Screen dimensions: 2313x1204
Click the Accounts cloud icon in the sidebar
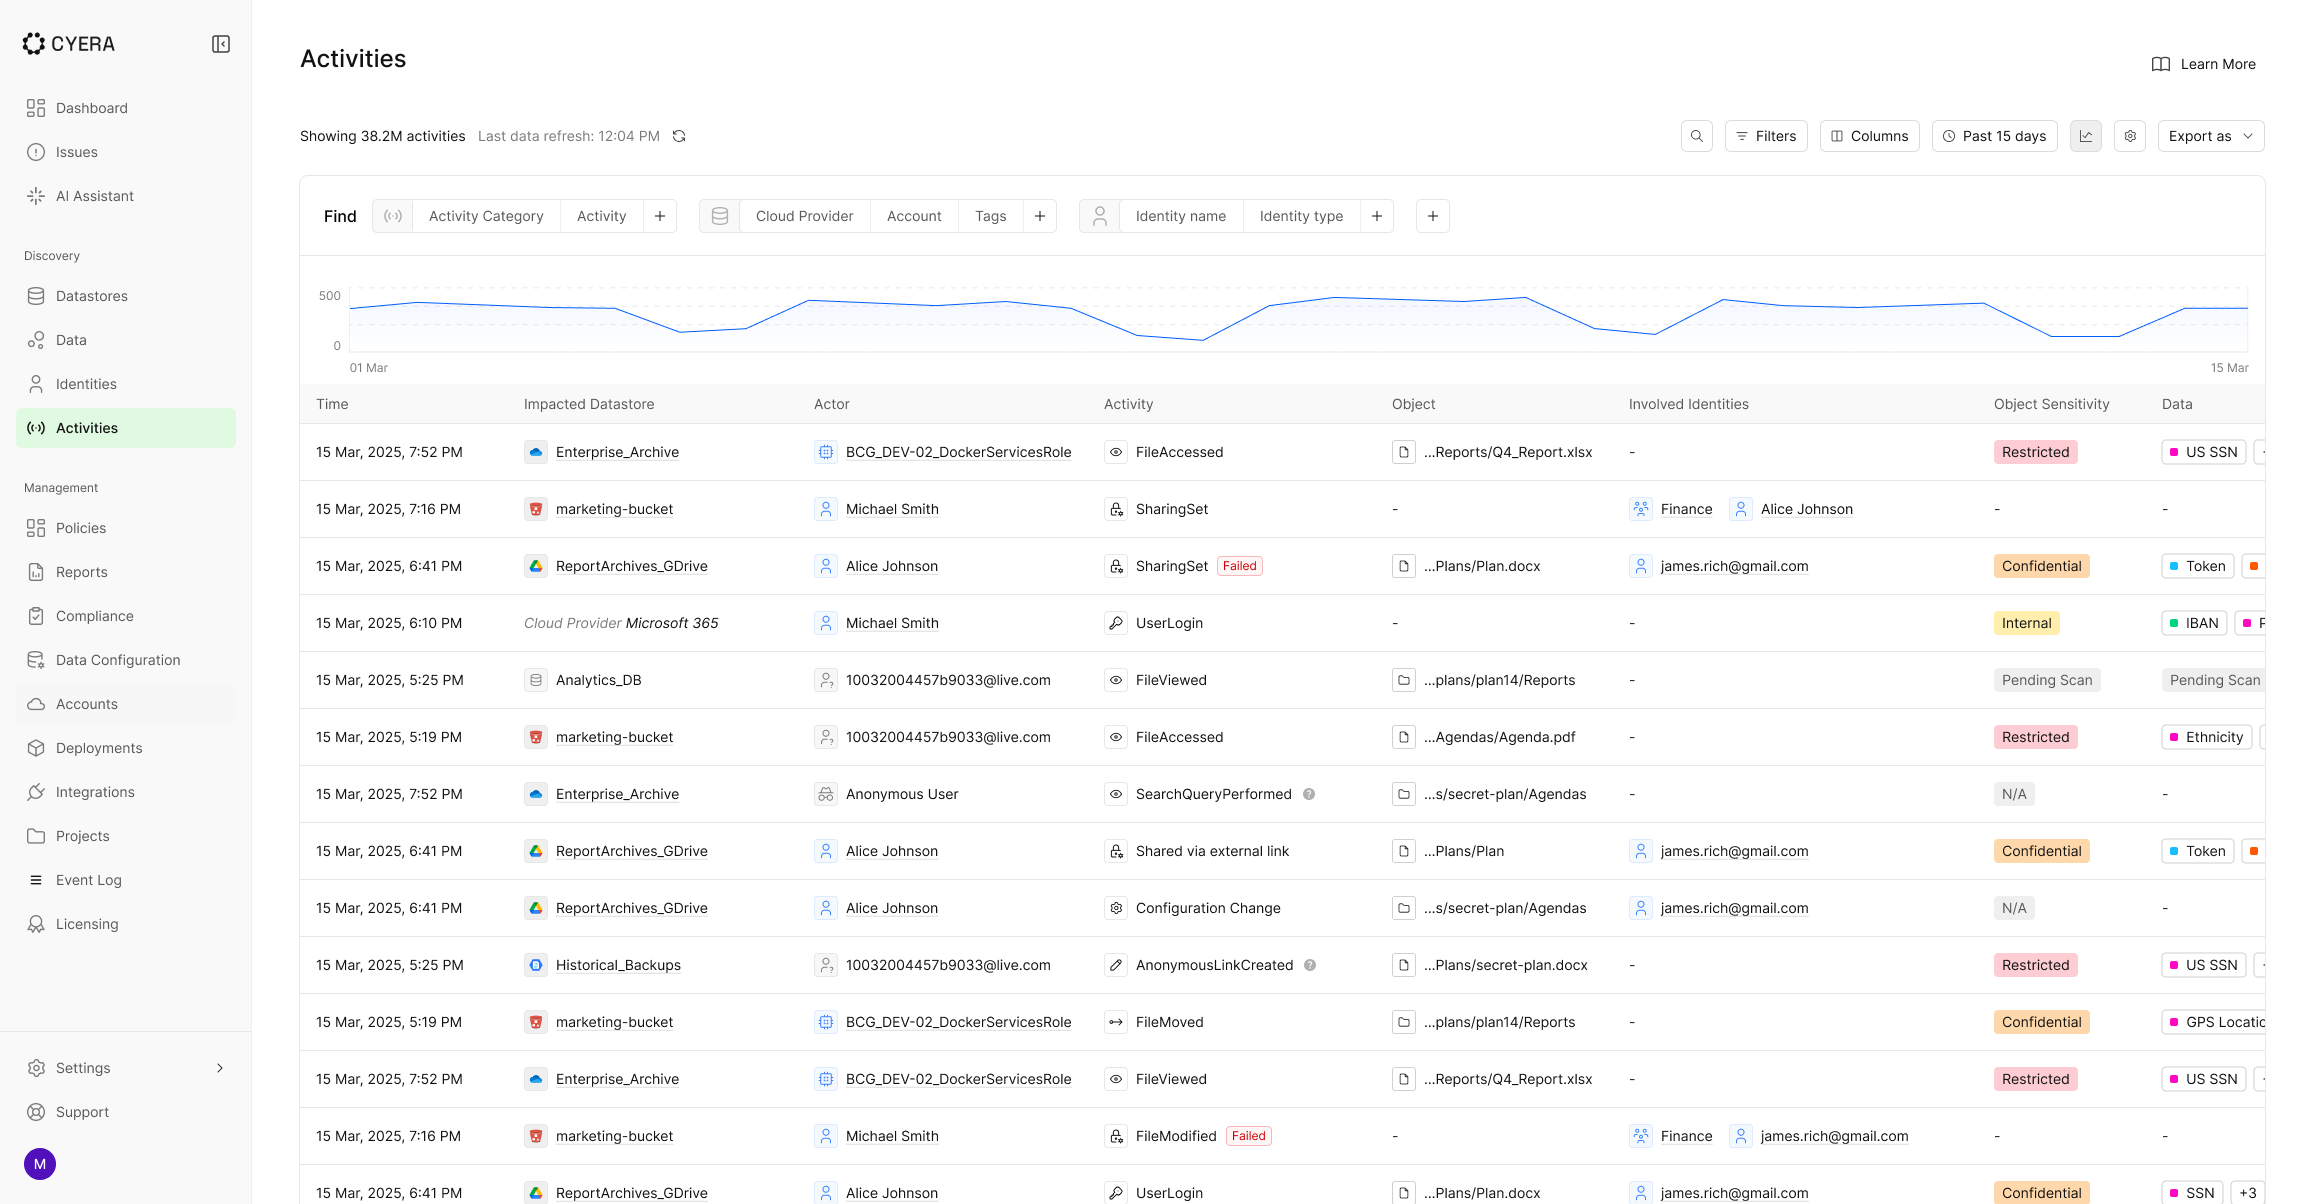pos(36,704)
